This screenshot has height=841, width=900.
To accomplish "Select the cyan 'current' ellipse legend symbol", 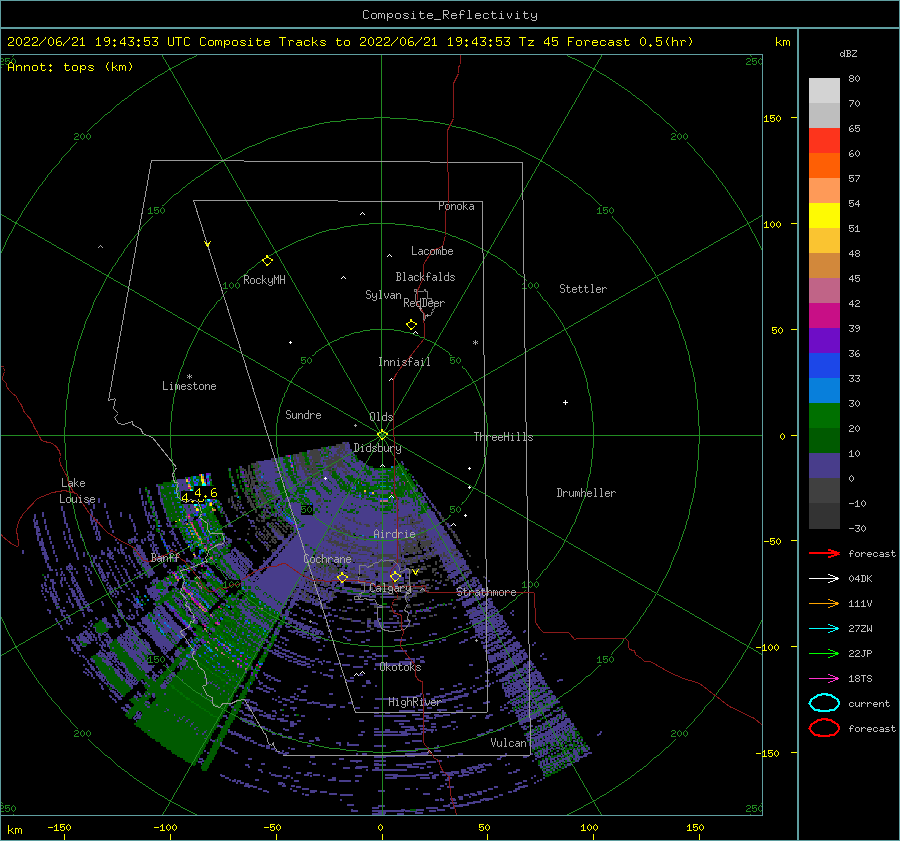I will pos(824,703).
